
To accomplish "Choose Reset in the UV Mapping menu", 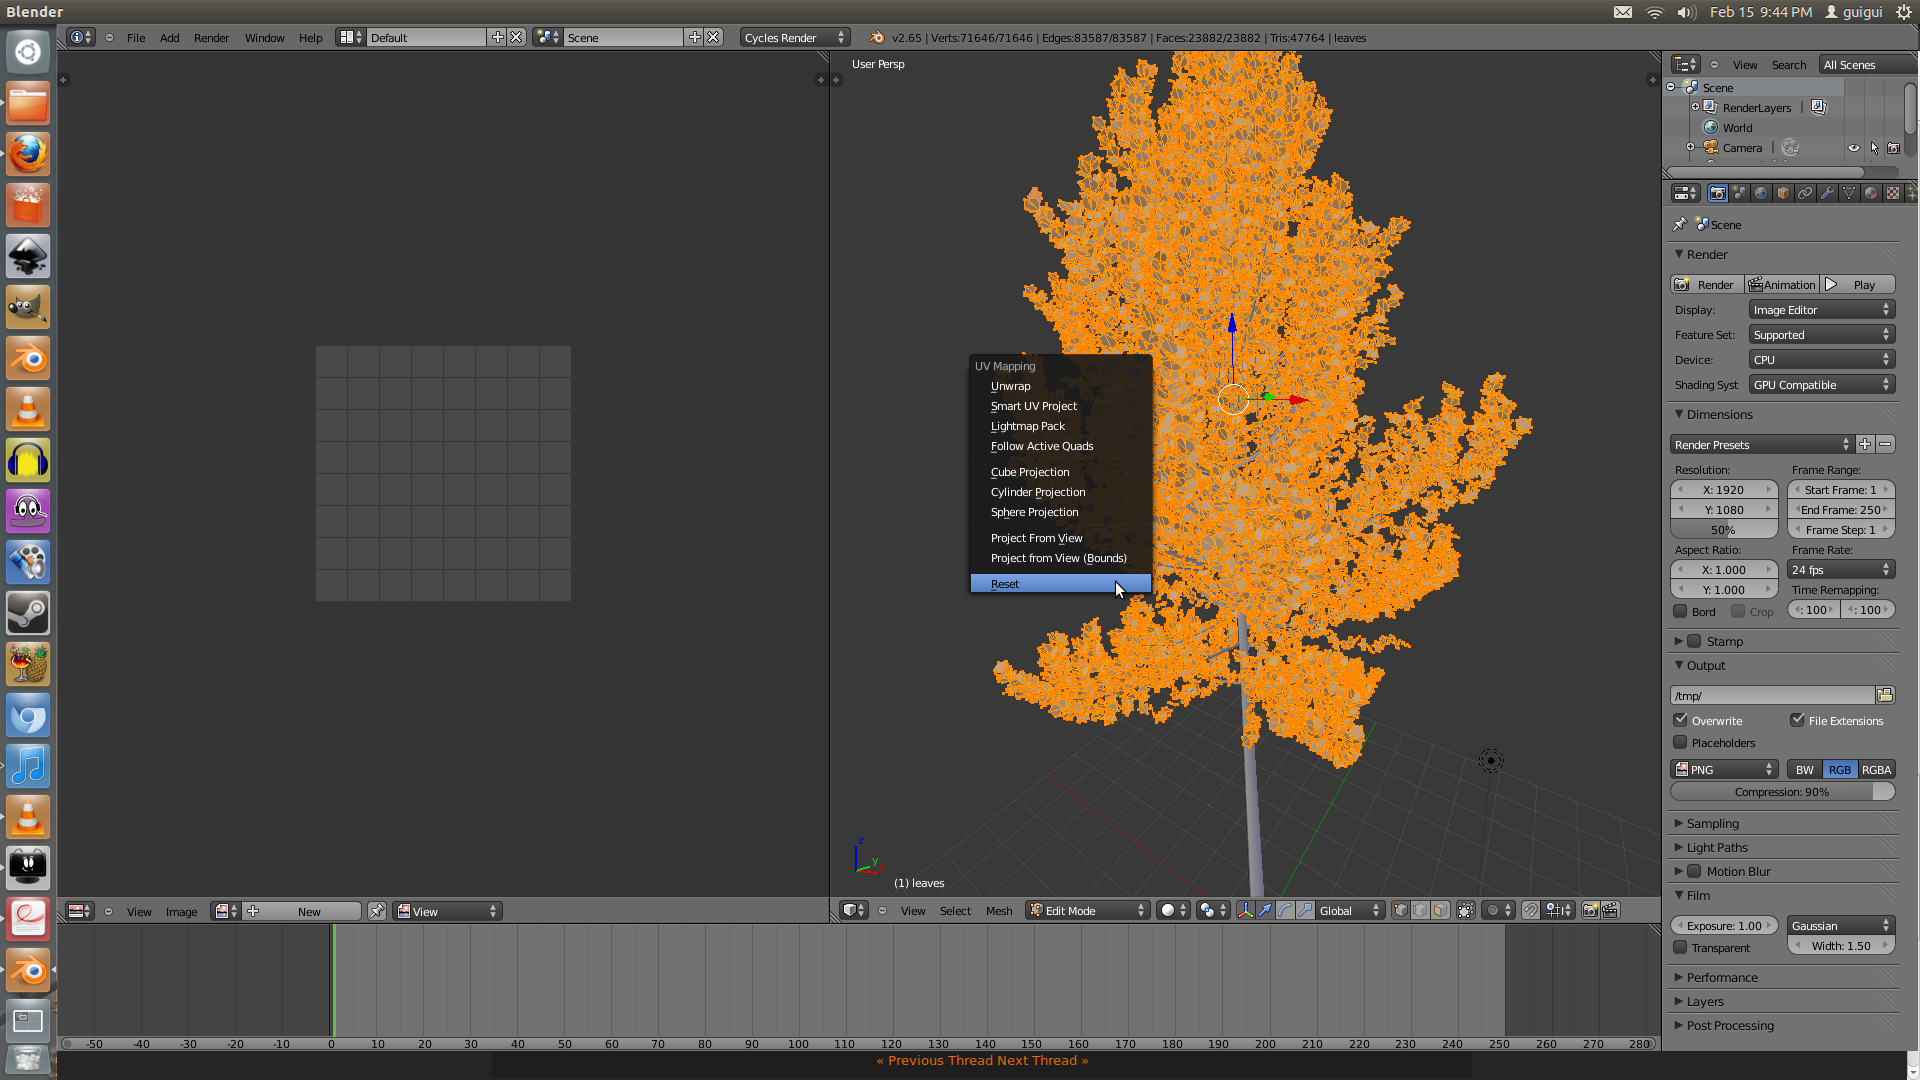I will coord(1060,584).
